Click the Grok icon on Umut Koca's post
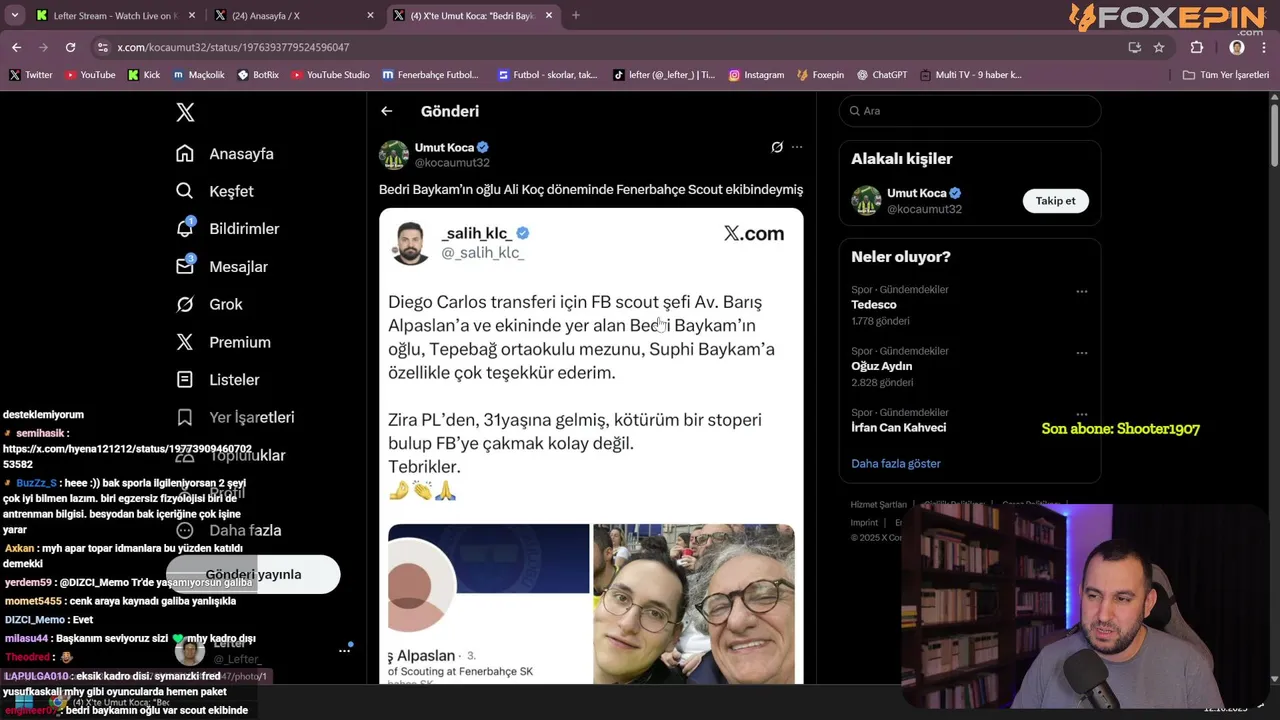This screenshot has width=1280, height=720. tap(777, 147)
